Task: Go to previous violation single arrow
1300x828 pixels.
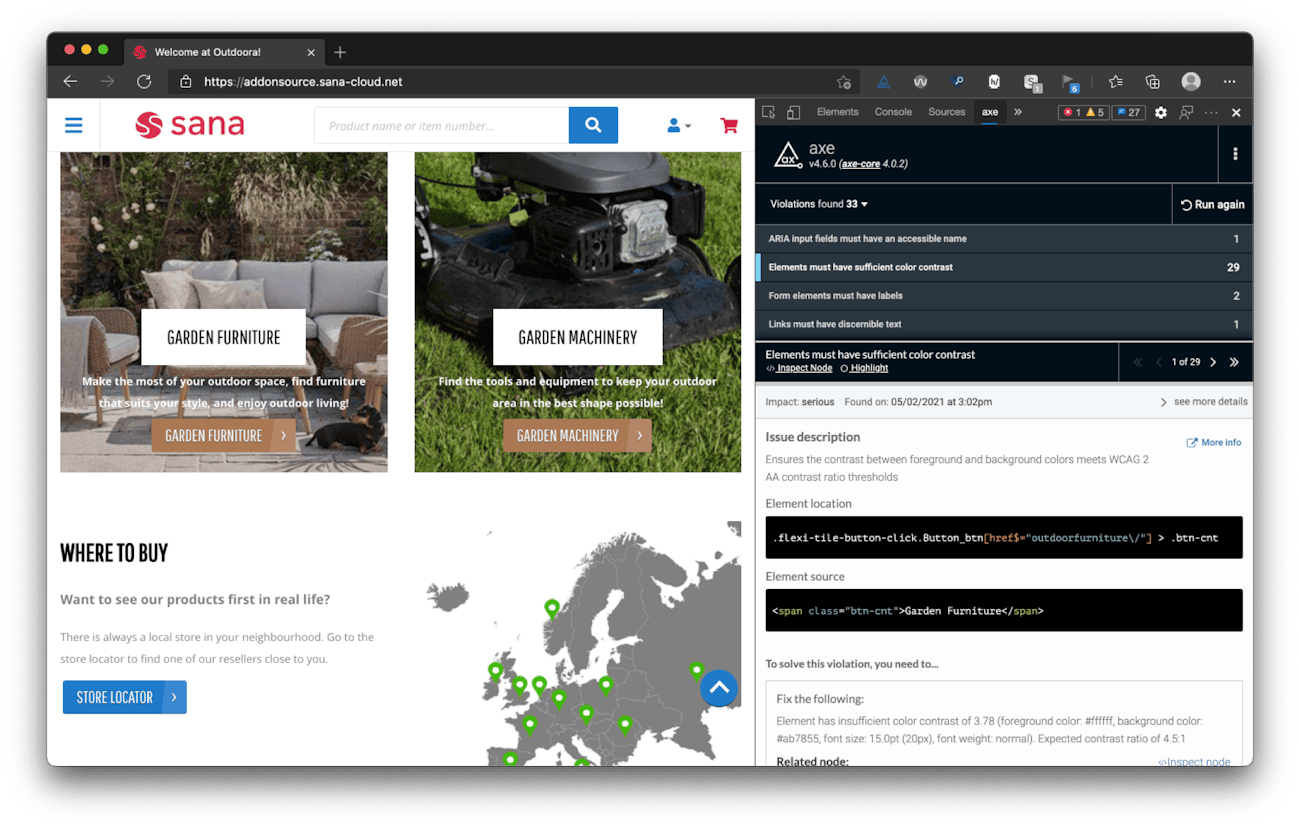Action: tap(1159, 362)
